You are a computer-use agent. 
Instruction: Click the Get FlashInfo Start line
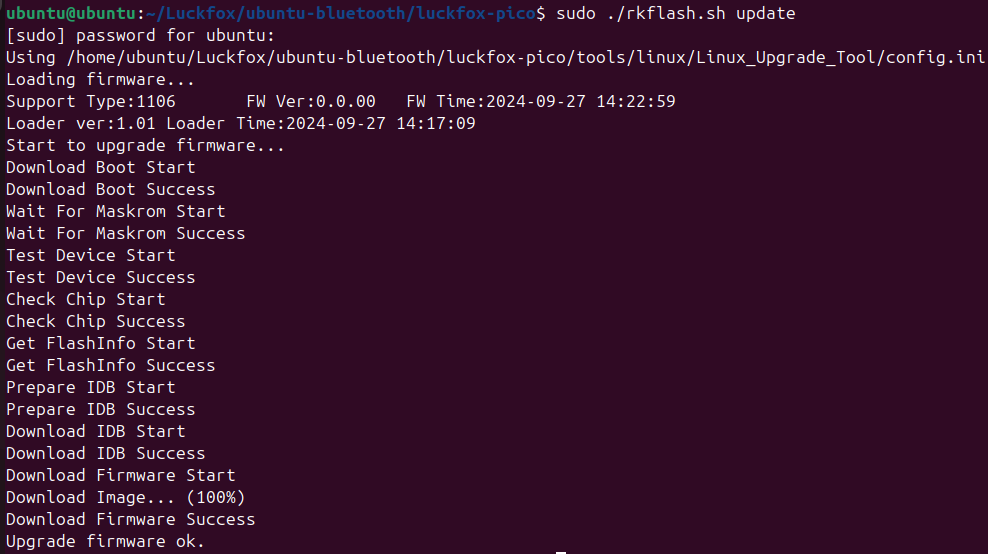pos(100,343)
